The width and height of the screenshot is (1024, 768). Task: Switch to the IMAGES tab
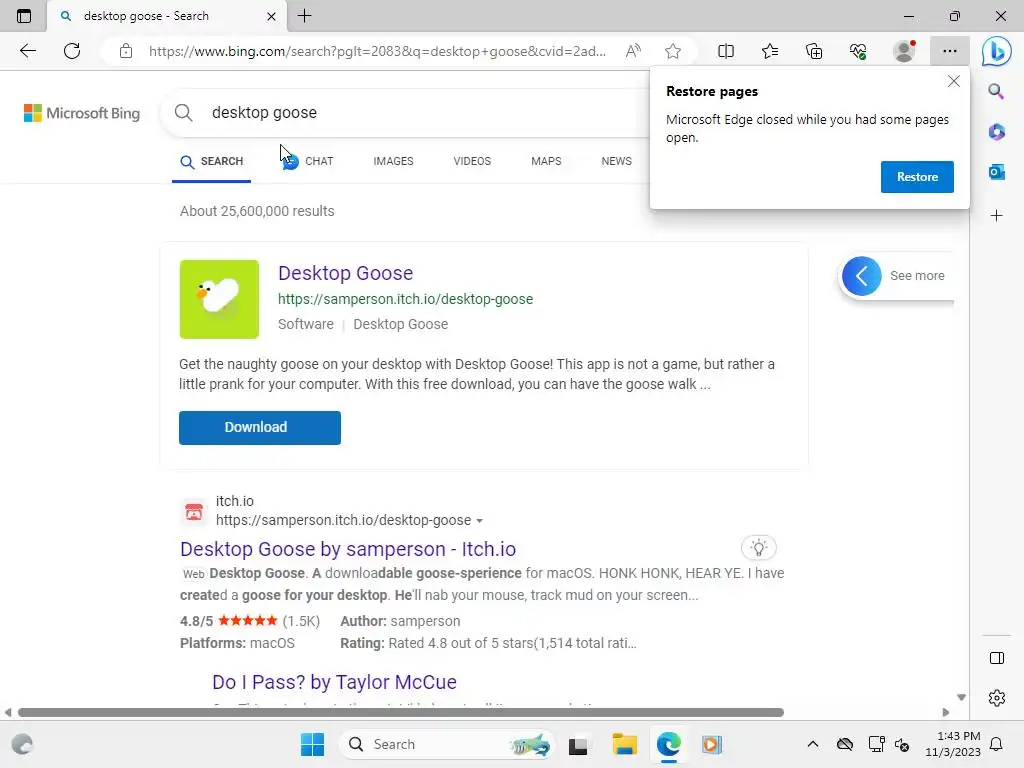click(393, 161)
